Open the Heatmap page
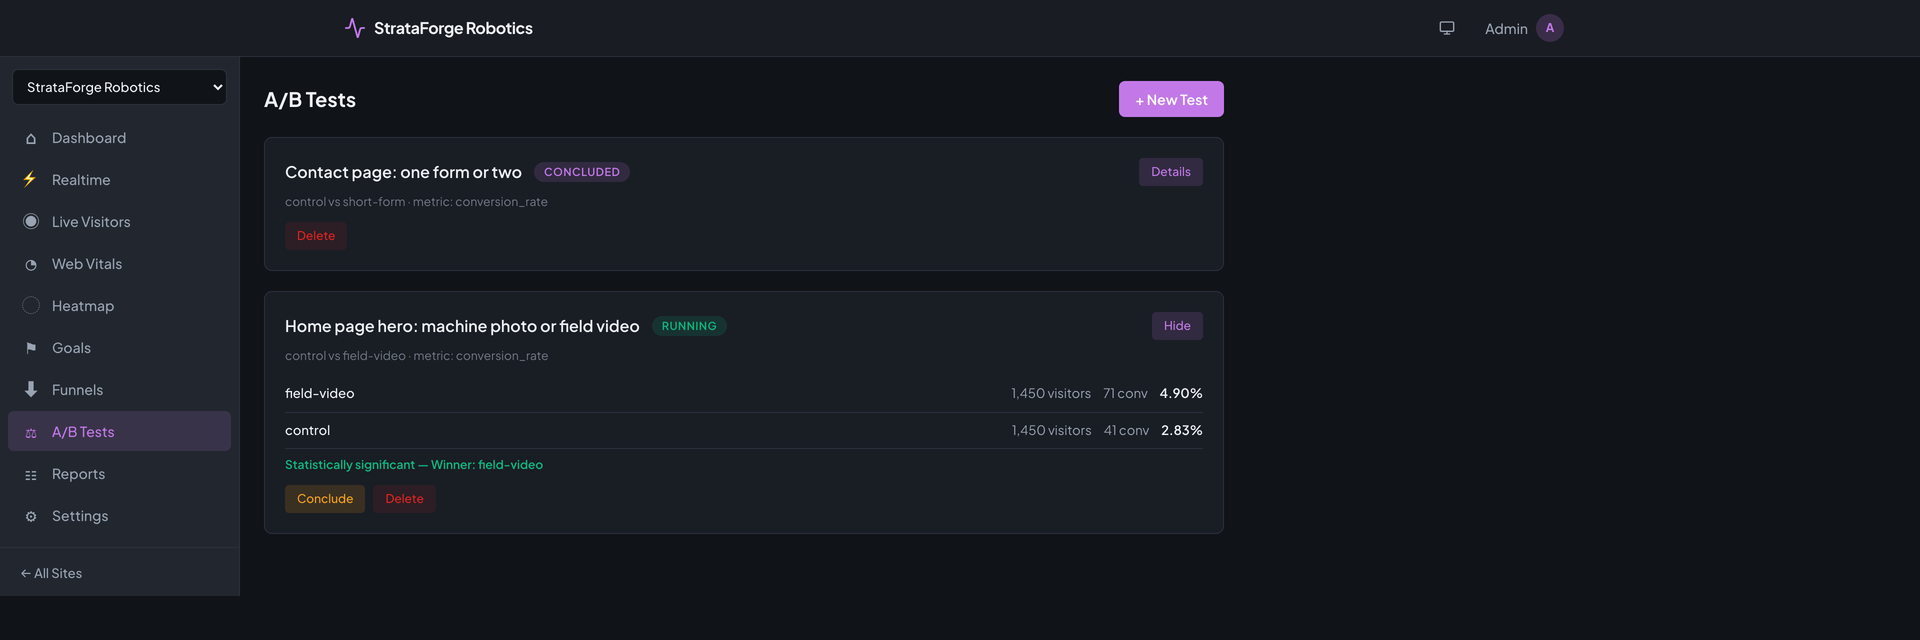The width and height of the screenshot is (1920, 640). 119,306
